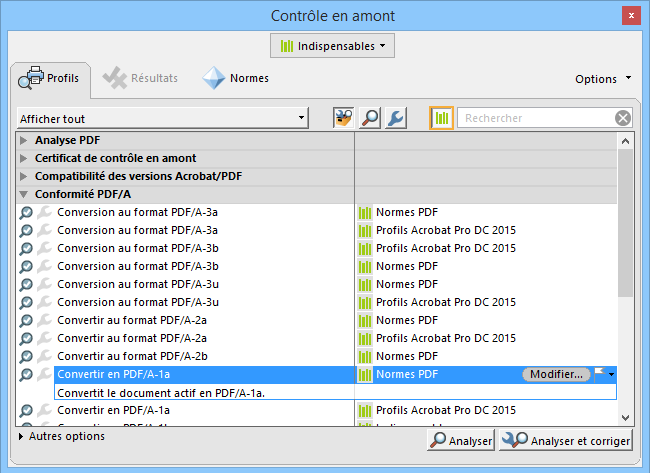Click in the Rechercher search field
This screenshot has width=650, height=473.
click(535, 118)
